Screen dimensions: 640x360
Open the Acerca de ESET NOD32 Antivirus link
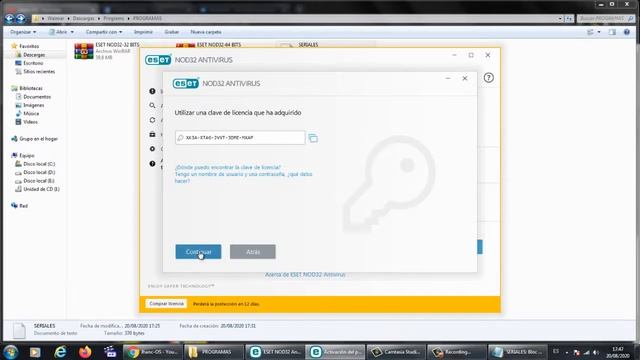coord(305,274)
